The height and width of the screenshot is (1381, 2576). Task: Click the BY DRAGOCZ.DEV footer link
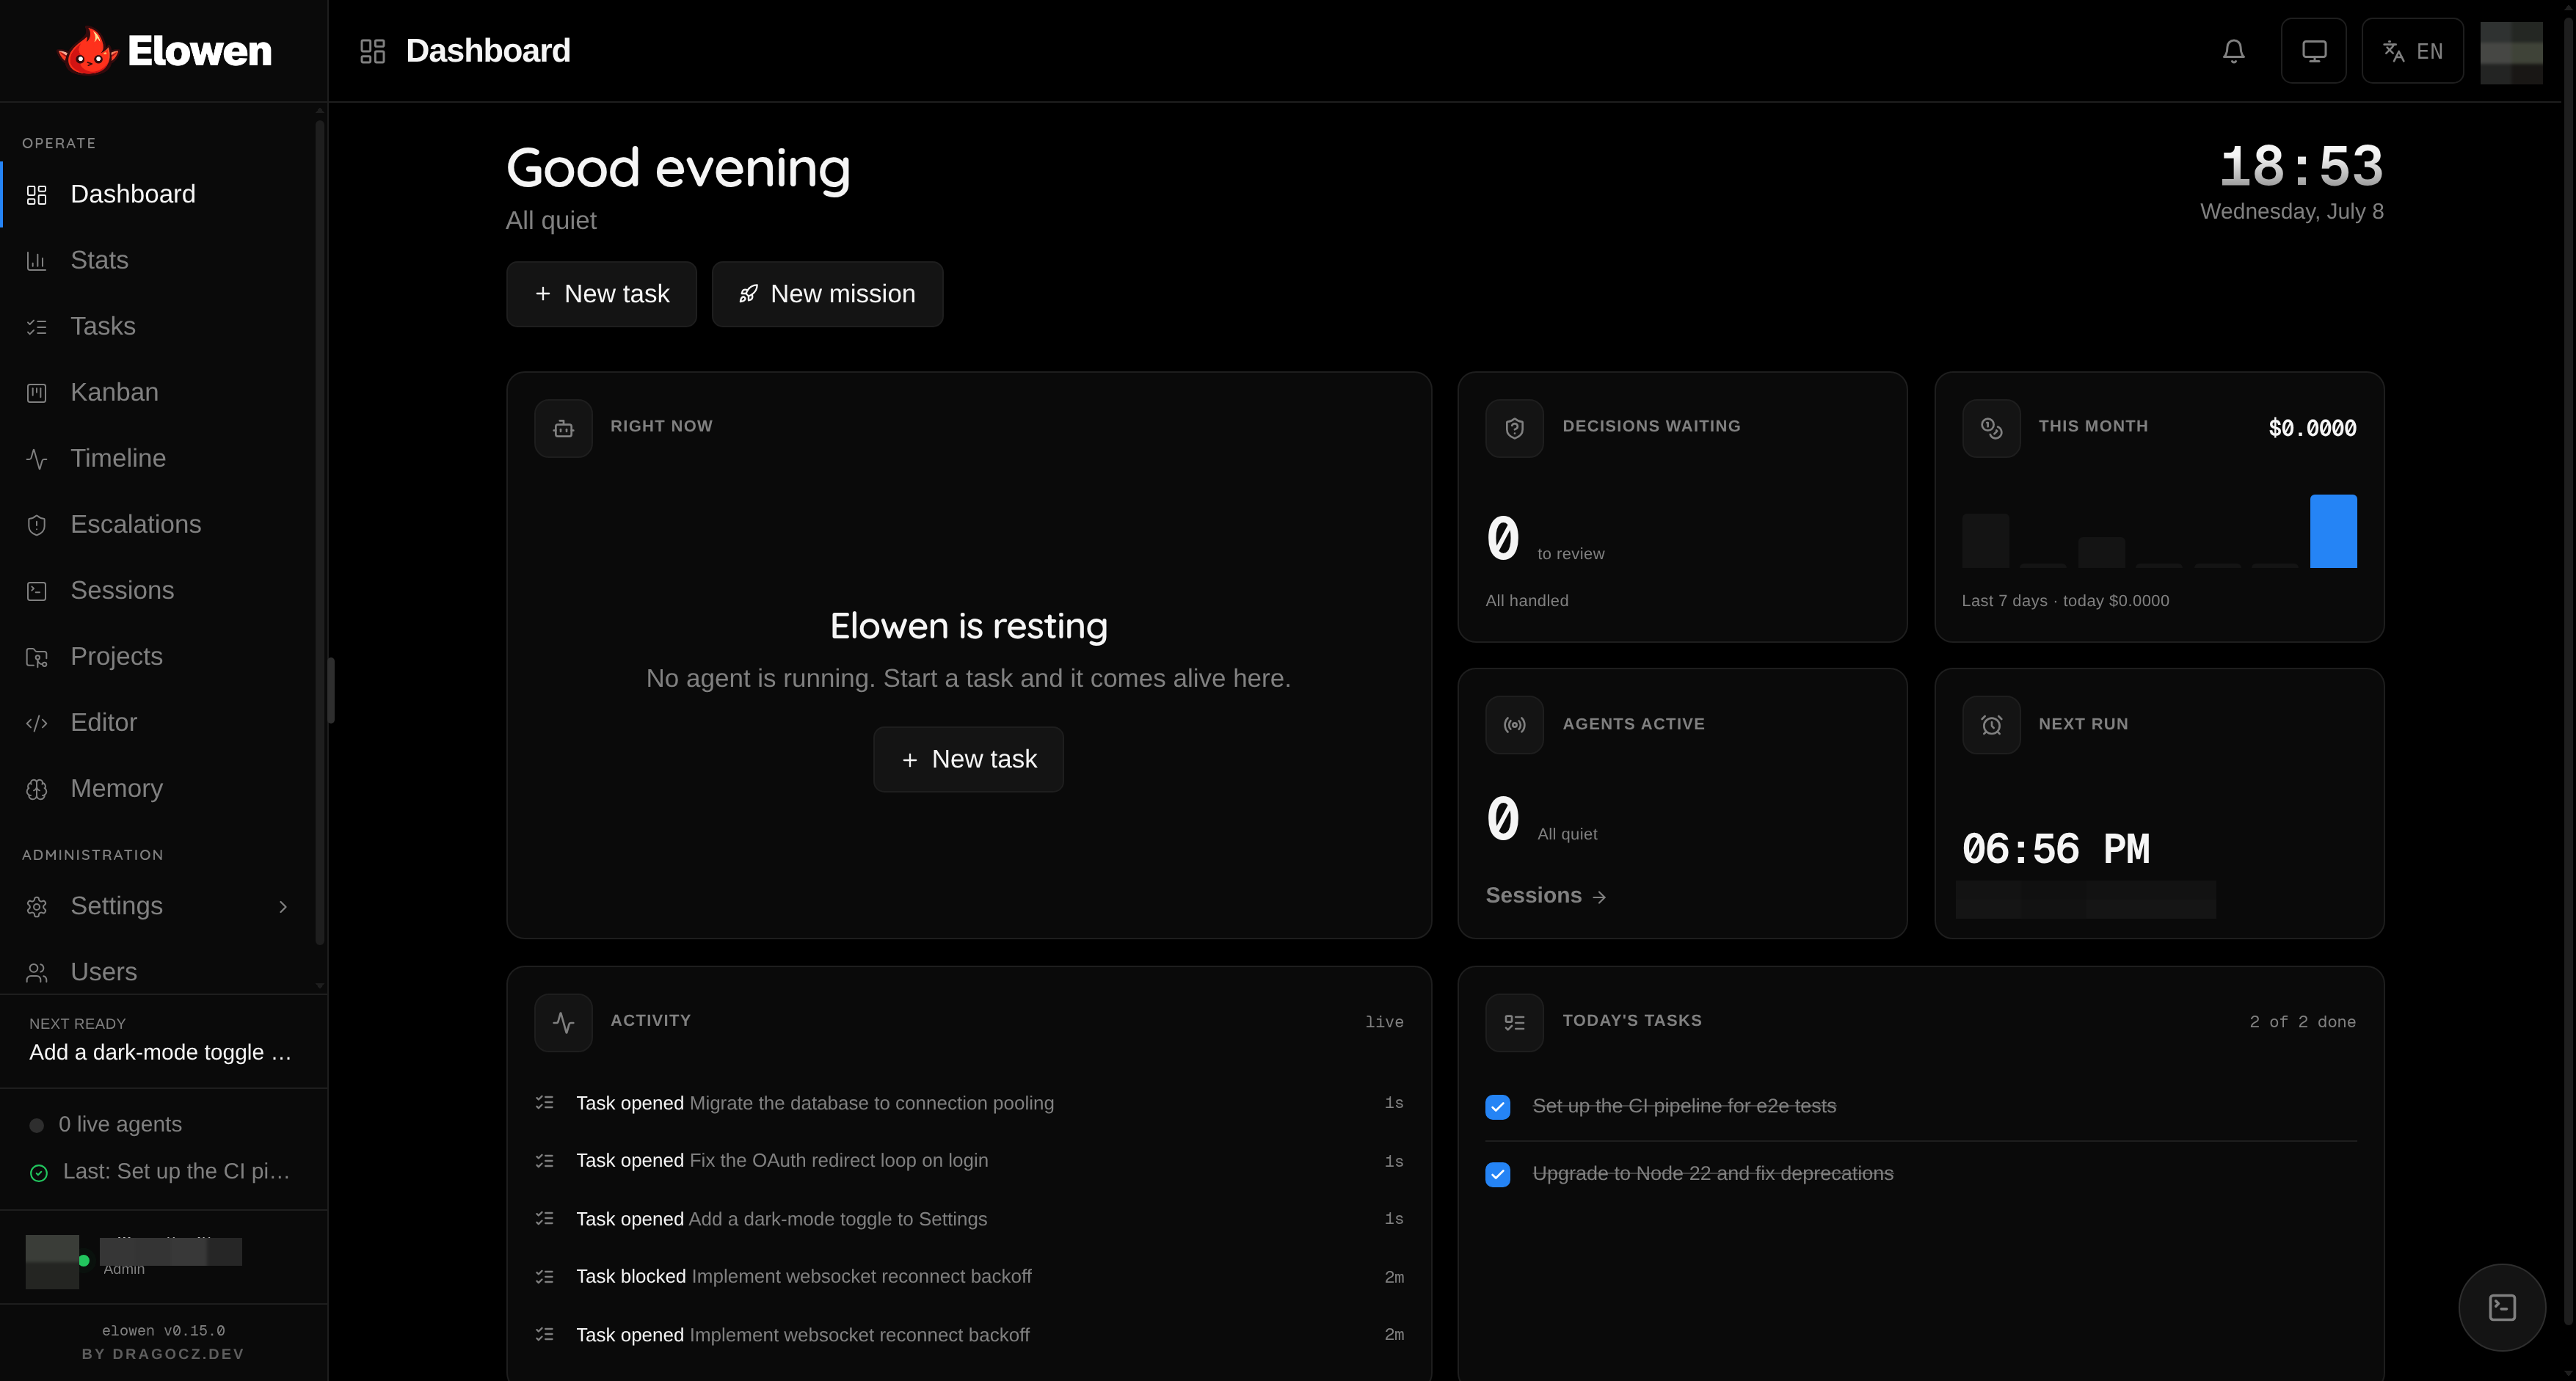163,1354
